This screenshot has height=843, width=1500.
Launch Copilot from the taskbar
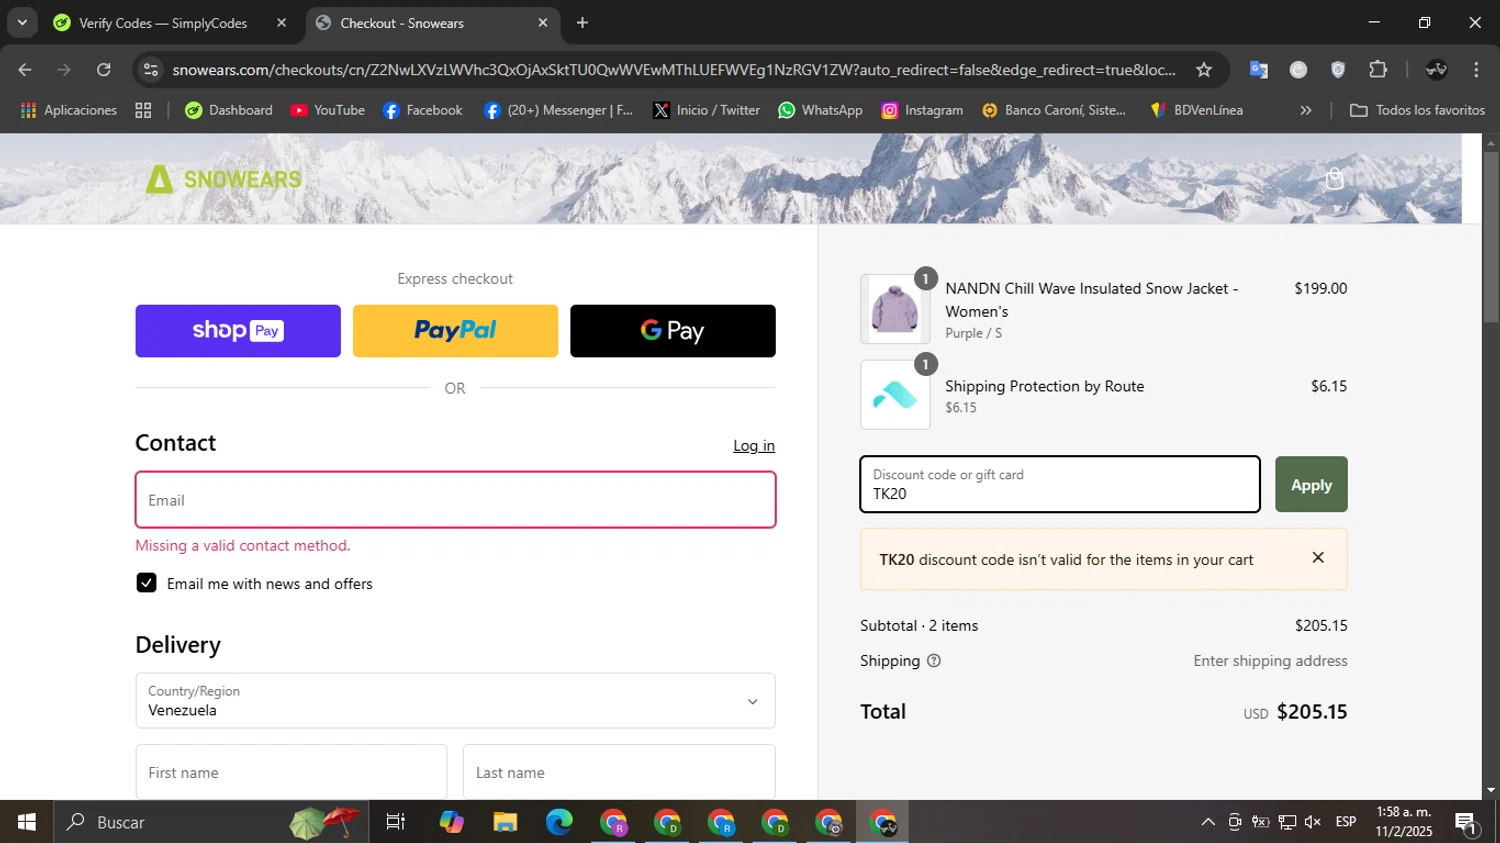click(451, 822)
